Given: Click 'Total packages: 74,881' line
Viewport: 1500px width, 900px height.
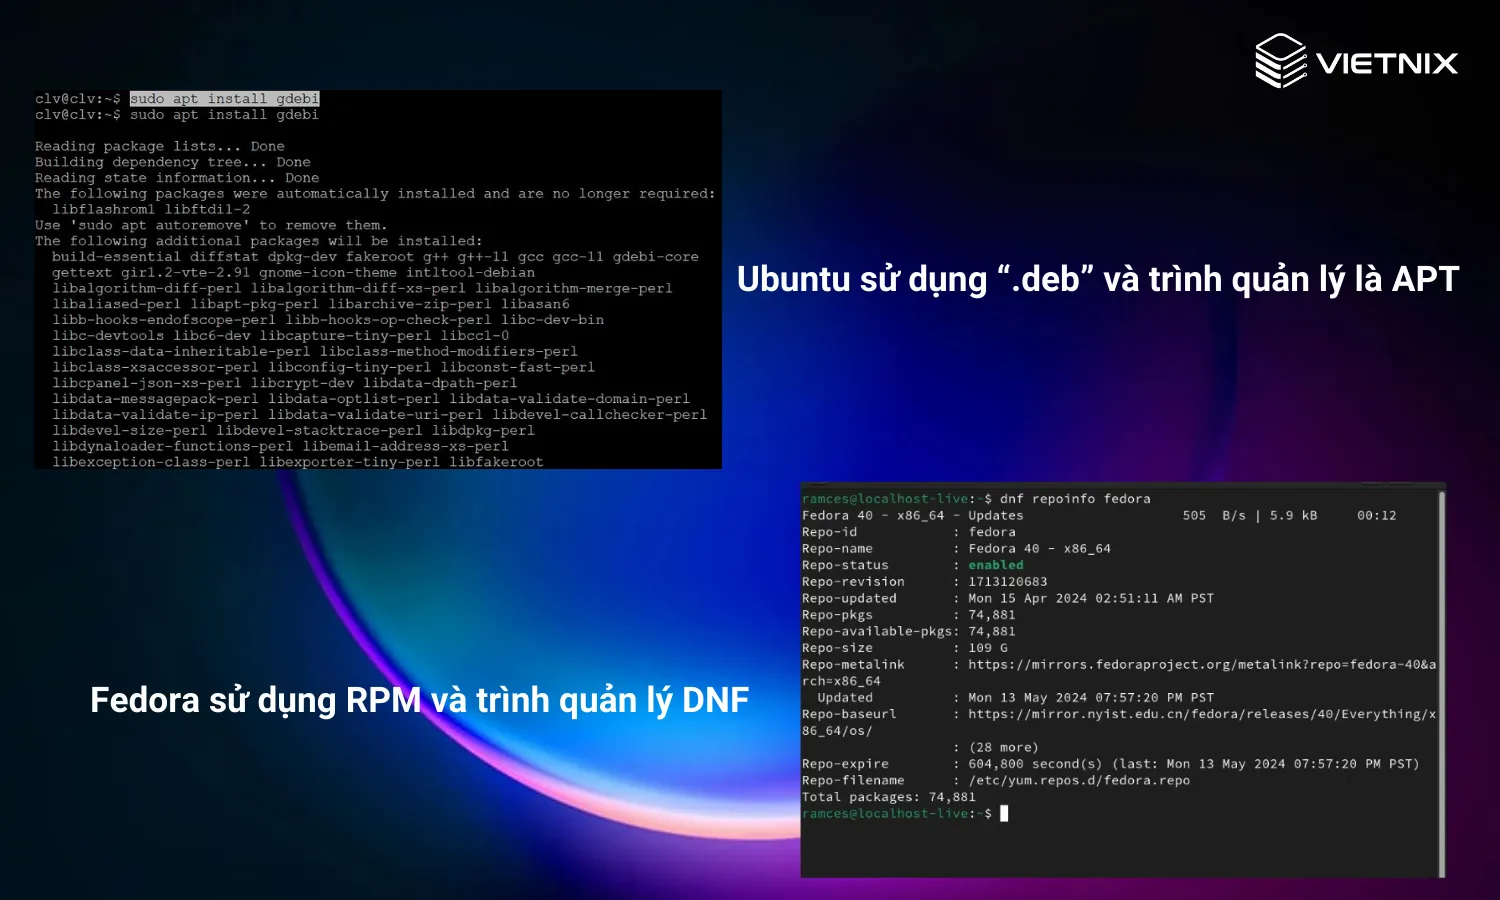Looking at the screenshot, I should [x=889, y=798].
